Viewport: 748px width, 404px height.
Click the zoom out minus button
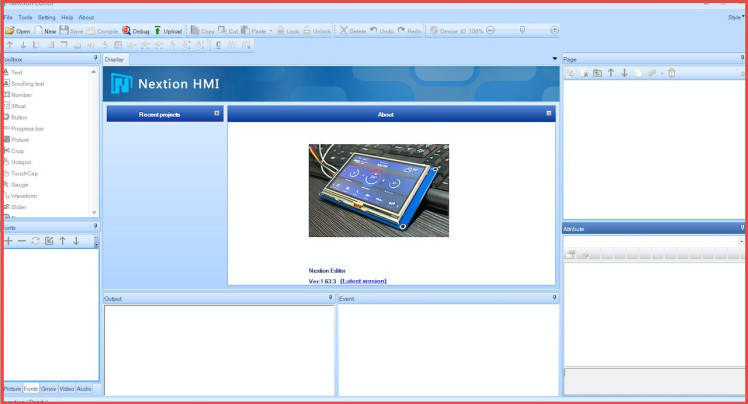[x=490, y=30]
